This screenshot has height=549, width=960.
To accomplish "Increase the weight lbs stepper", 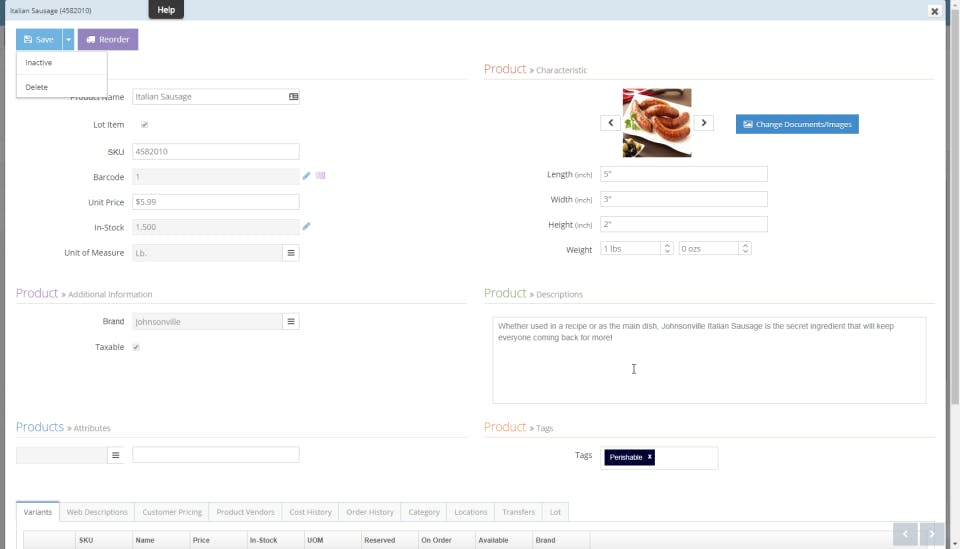I will click(x=667, y=245).
